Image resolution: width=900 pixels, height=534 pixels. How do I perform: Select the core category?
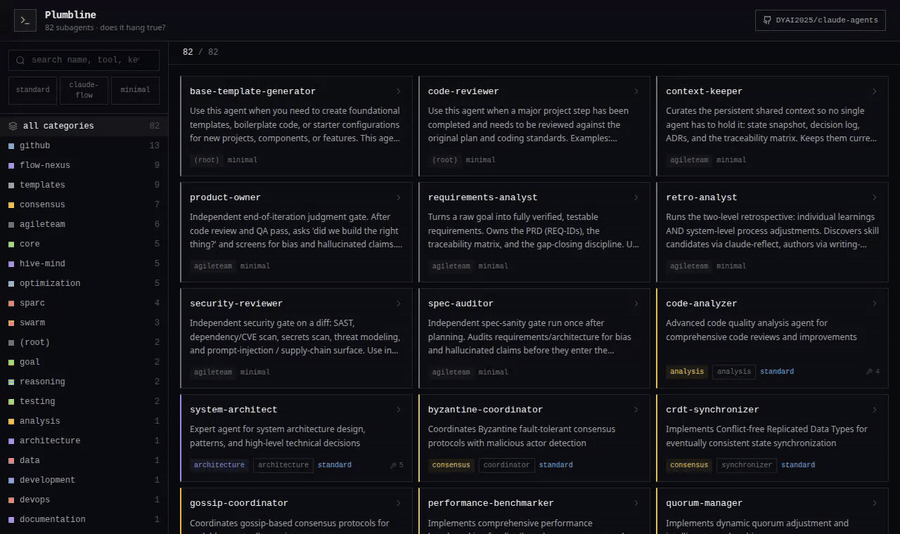[84, 244]
